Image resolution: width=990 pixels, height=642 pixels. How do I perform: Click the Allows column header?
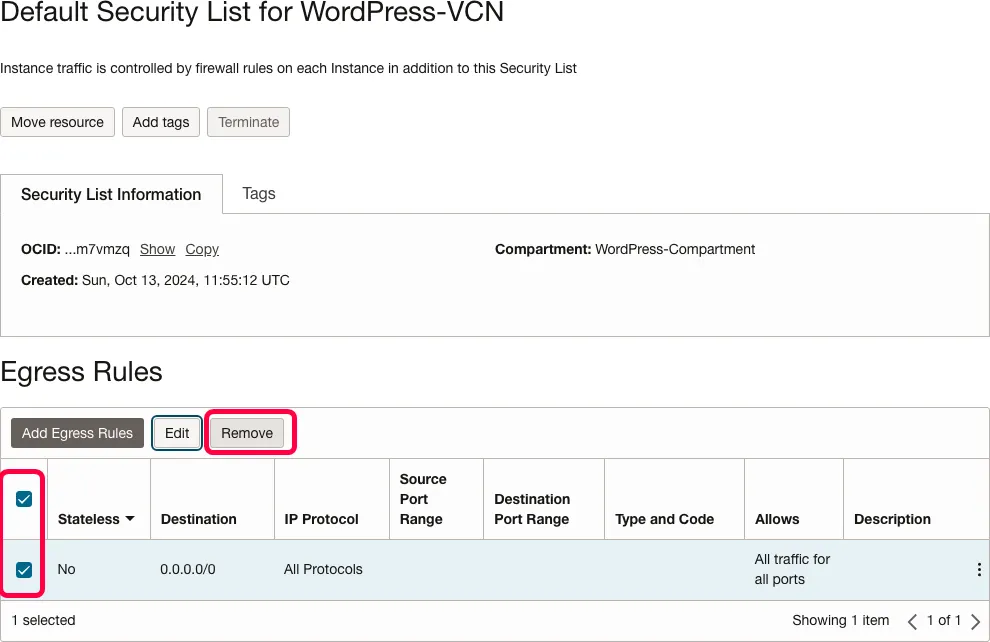click(777, 520)
